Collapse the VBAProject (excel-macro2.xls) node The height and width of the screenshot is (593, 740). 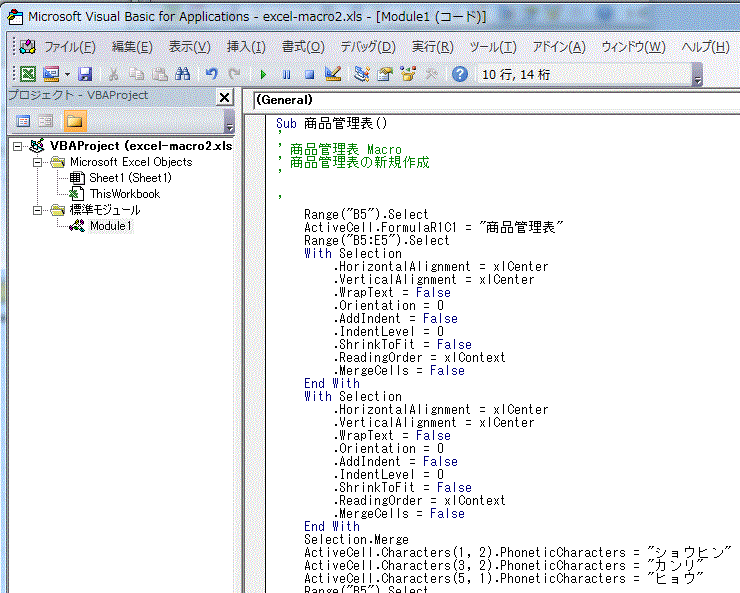(17, 146)
